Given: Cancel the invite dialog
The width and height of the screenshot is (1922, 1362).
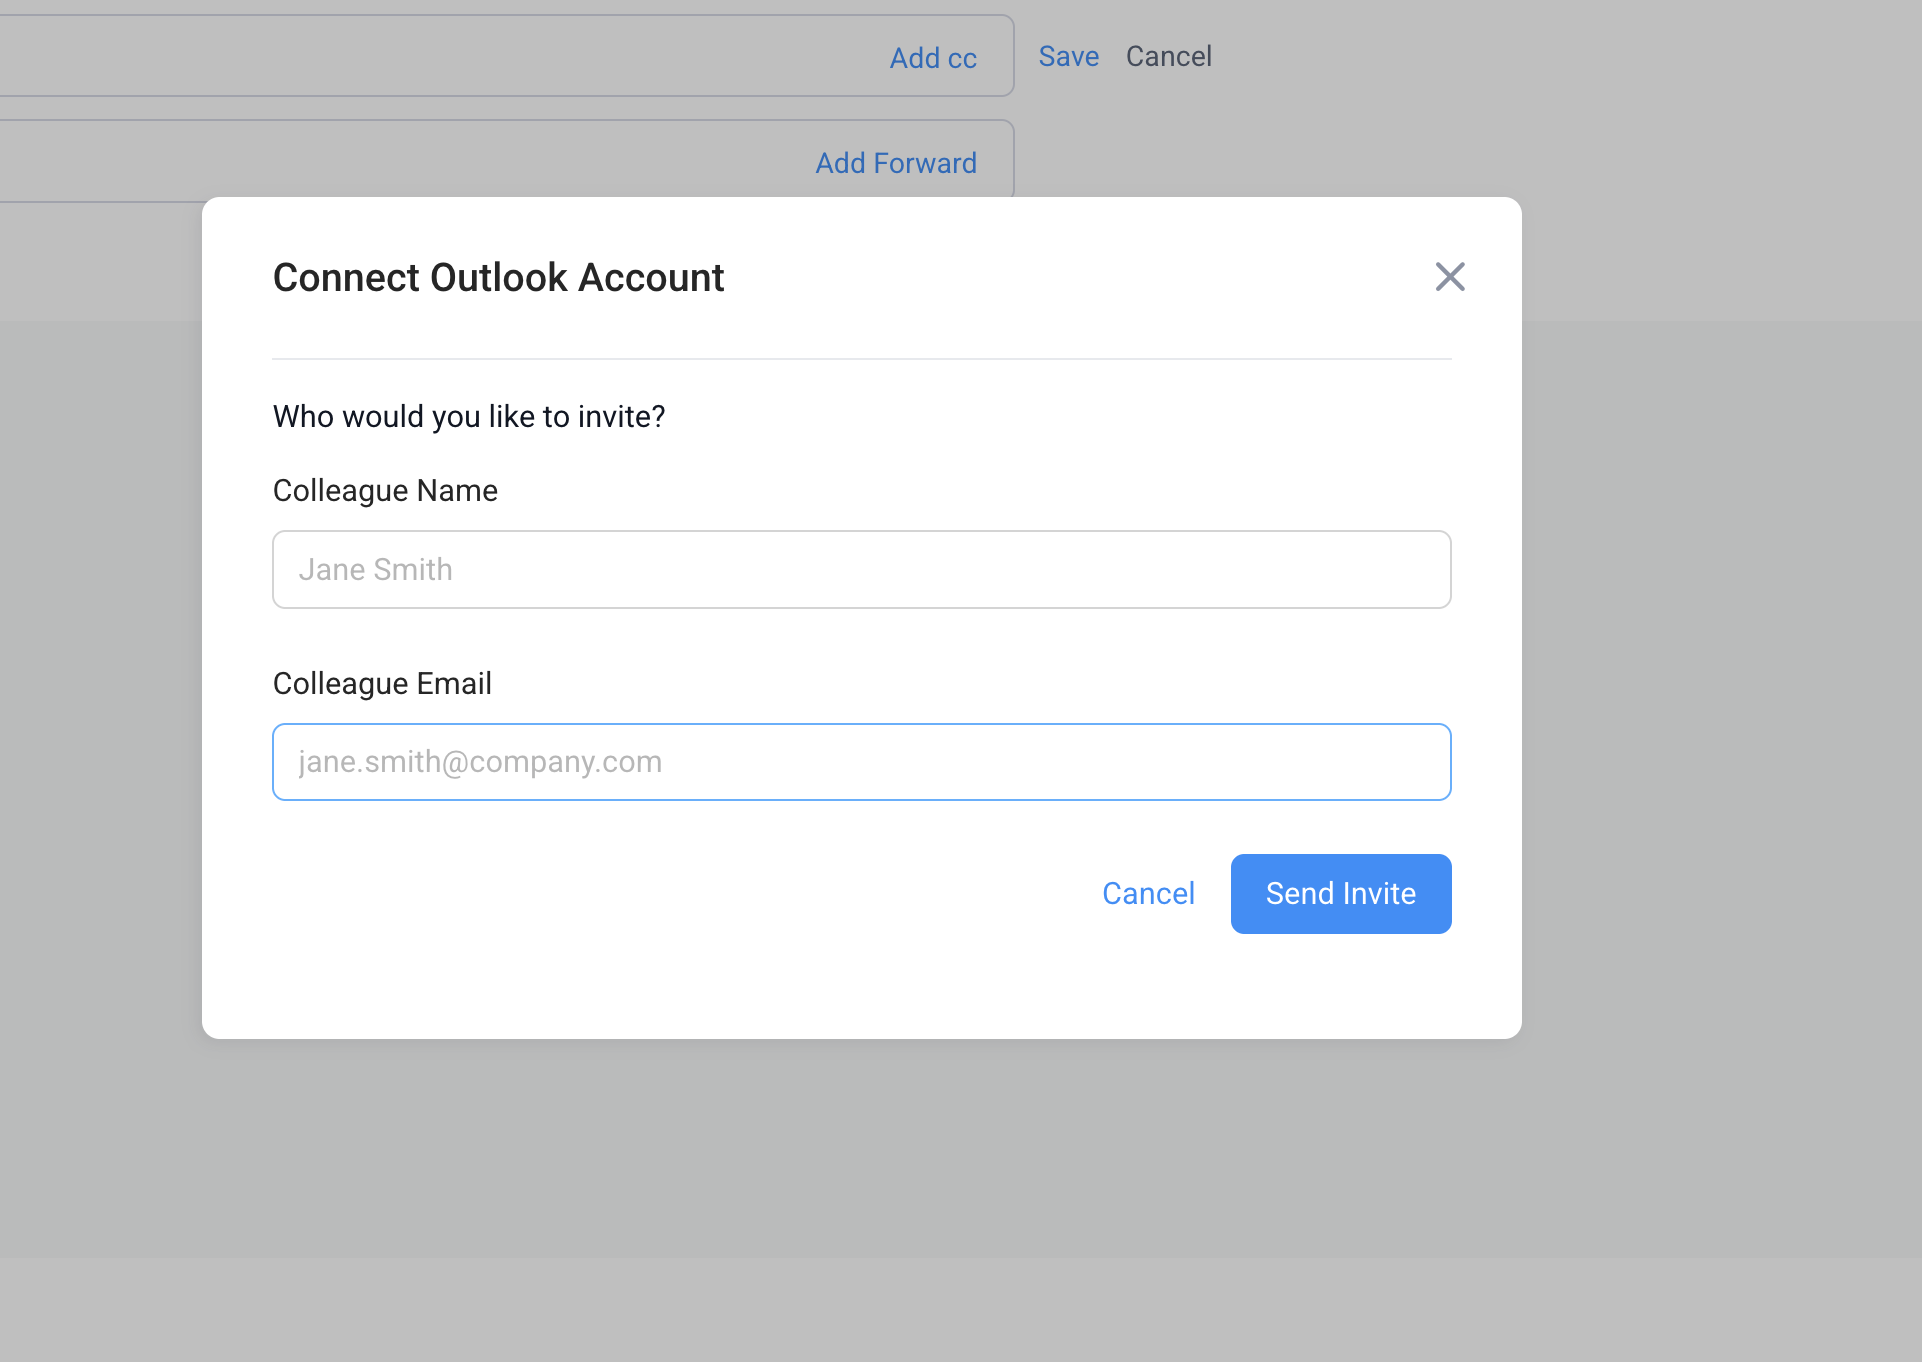Looking at the screenshot, I should 1148,894.
